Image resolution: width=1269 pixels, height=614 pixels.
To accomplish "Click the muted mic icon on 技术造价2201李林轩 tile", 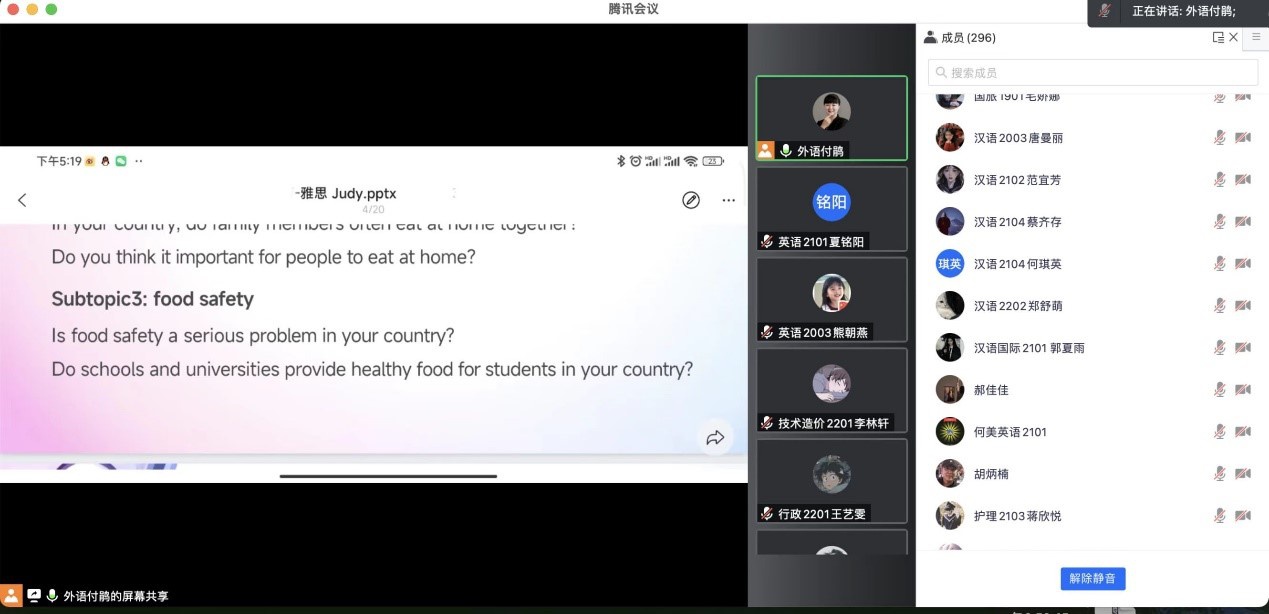I will pyautogui.click(x=767, y=423).
